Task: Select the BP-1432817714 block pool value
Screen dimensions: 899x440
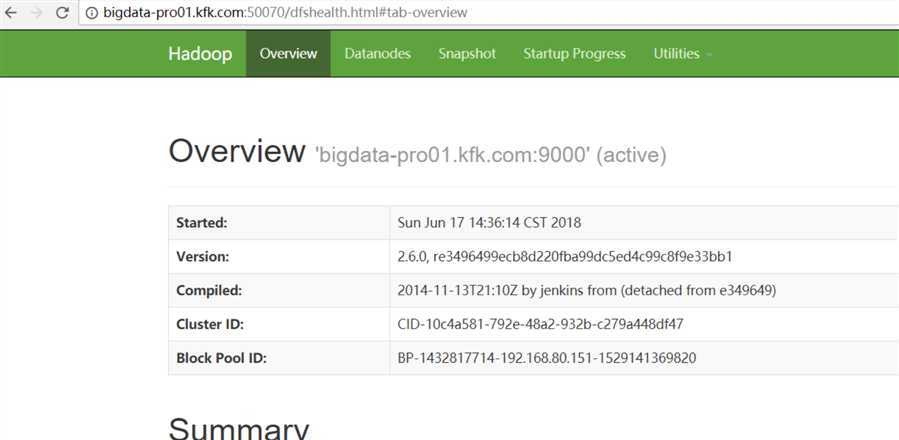Action: point(546,358)
